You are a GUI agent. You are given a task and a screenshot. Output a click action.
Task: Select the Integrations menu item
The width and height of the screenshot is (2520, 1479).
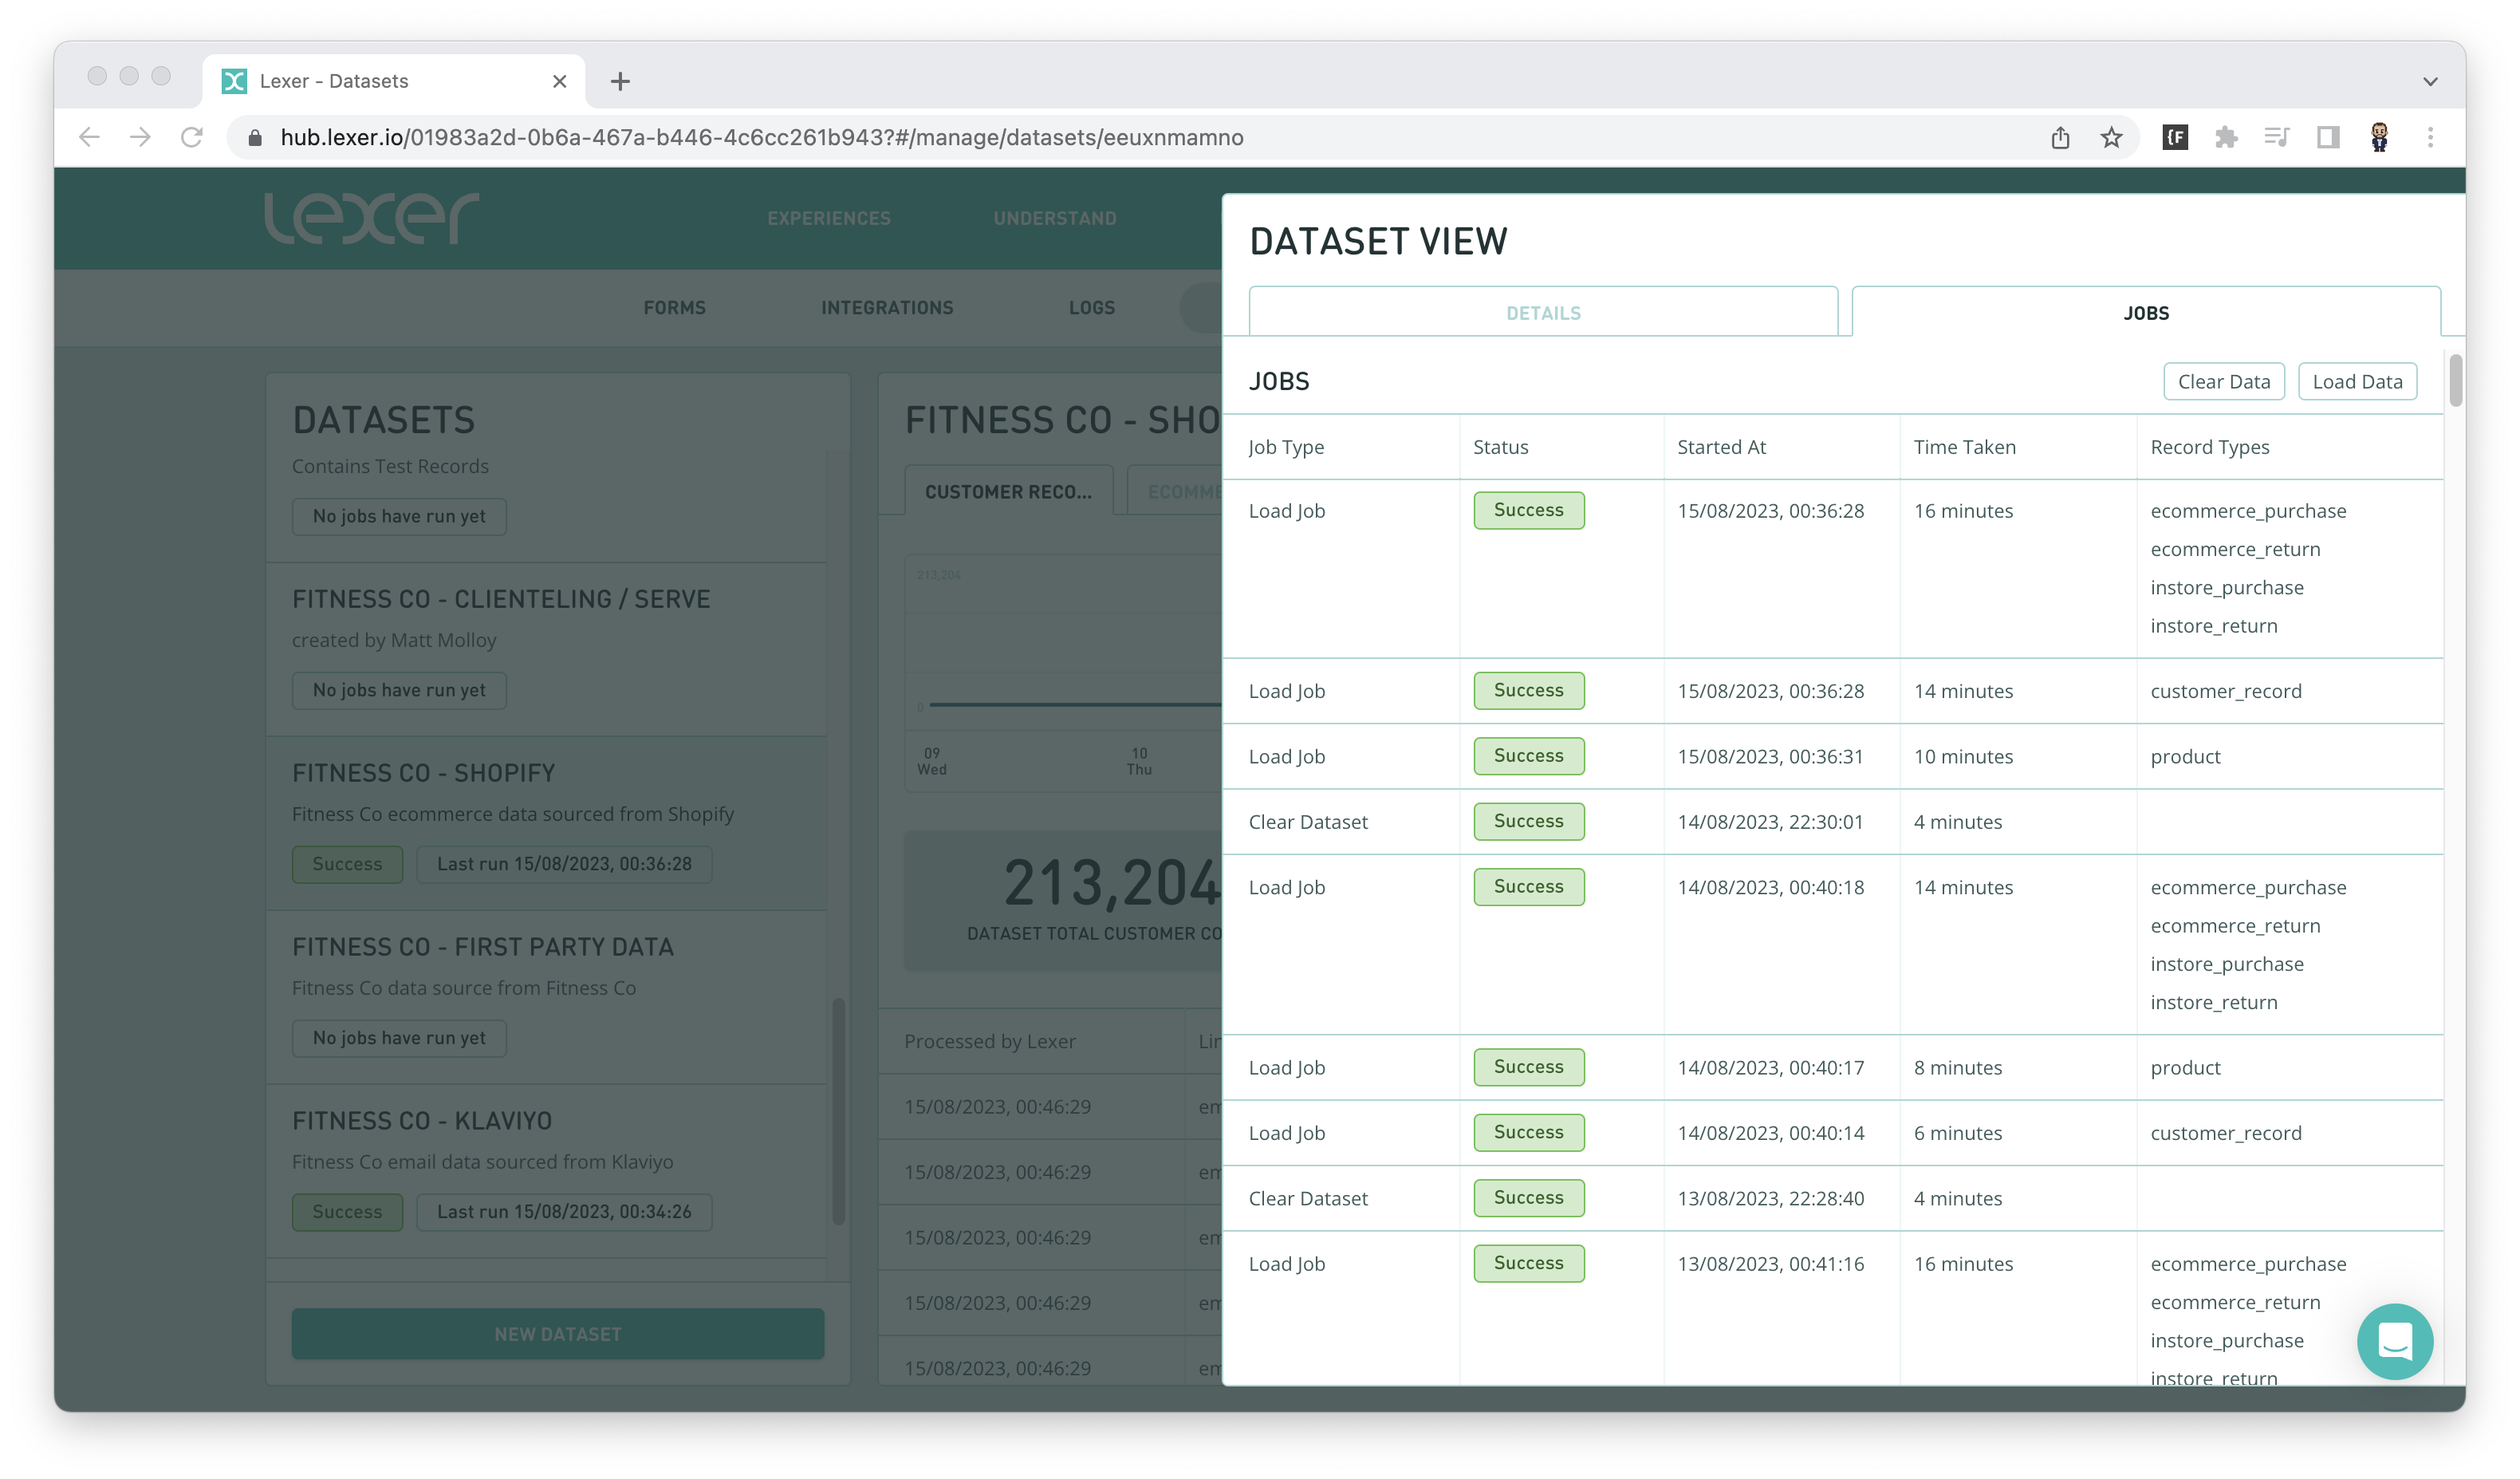(x=887, y=308)
